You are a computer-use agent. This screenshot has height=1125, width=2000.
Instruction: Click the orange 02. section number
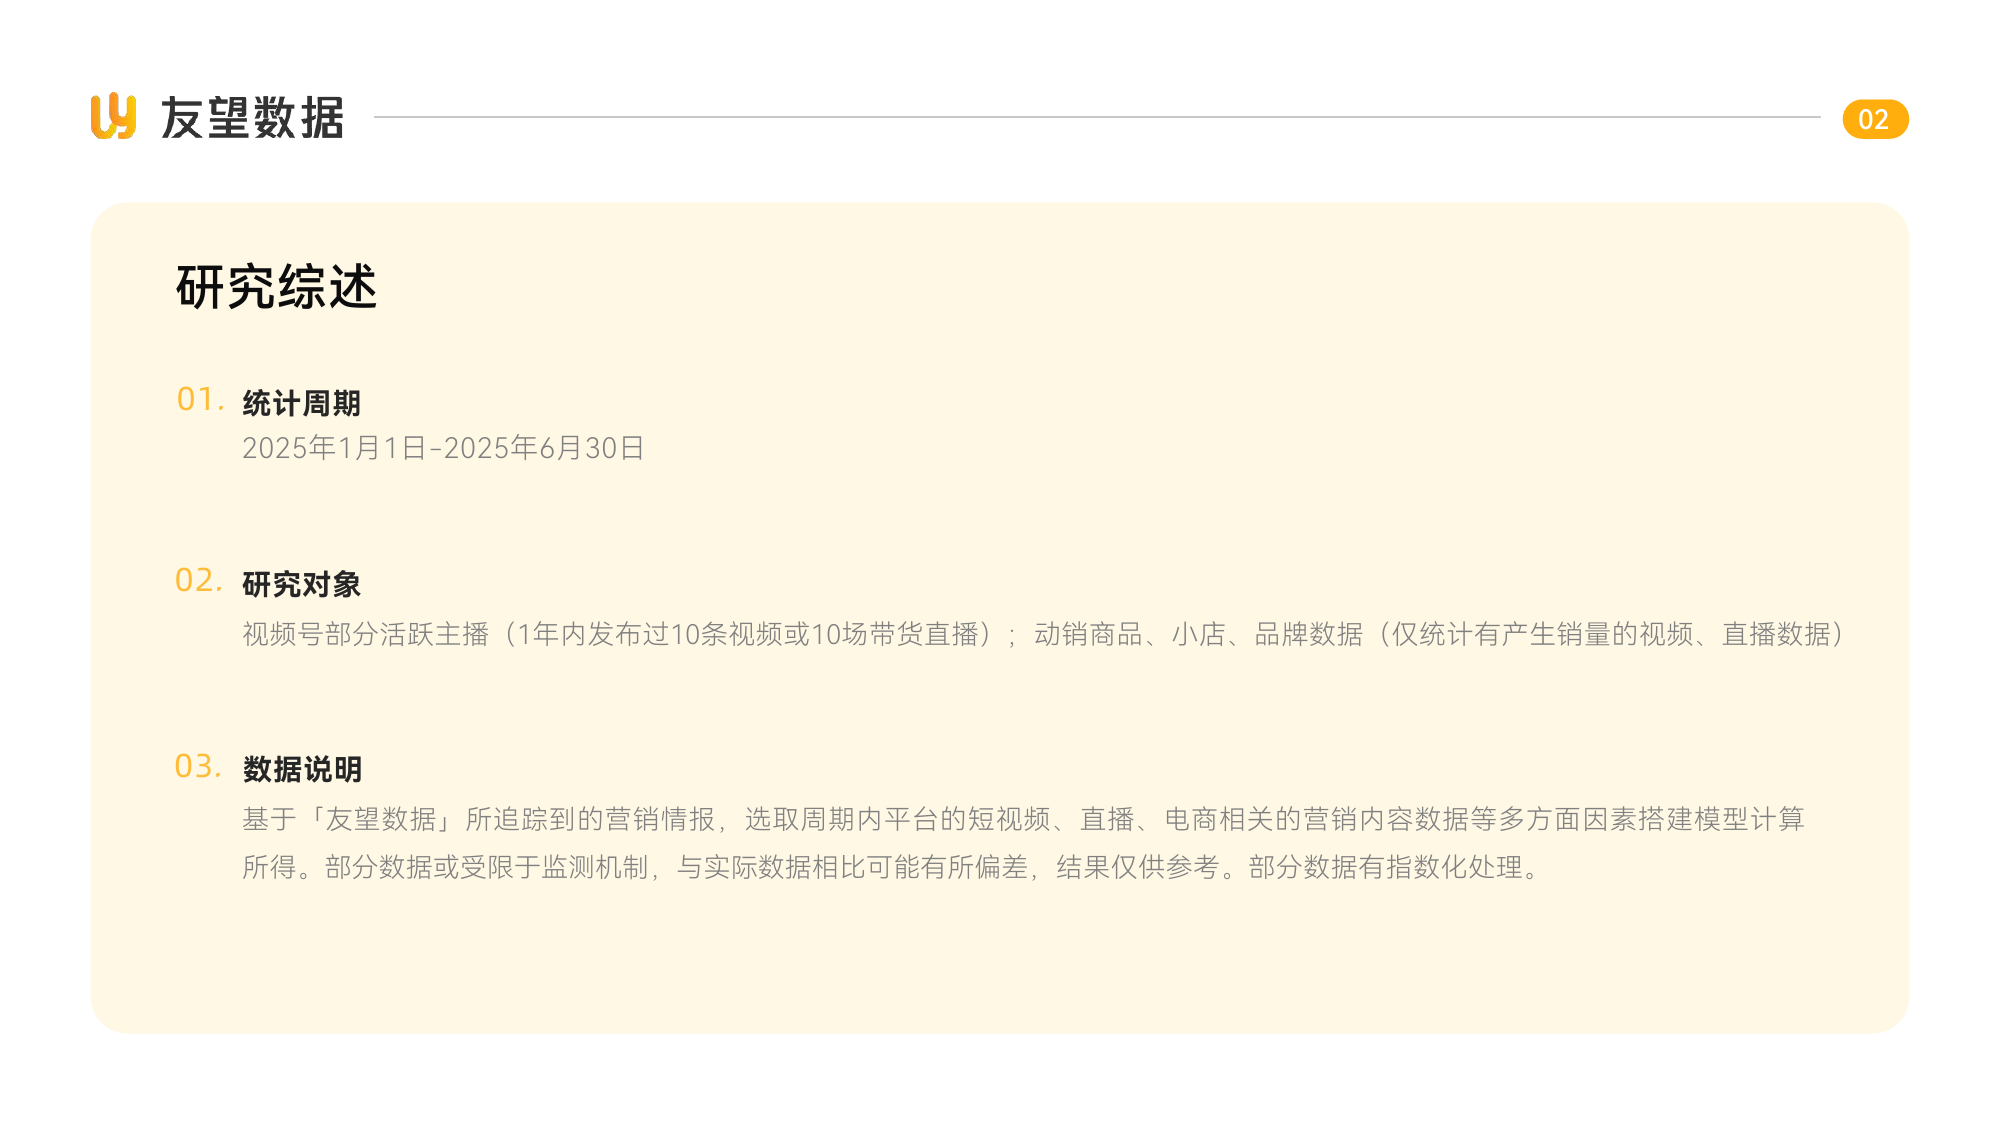pyautogui.click(x=198, y=580)
